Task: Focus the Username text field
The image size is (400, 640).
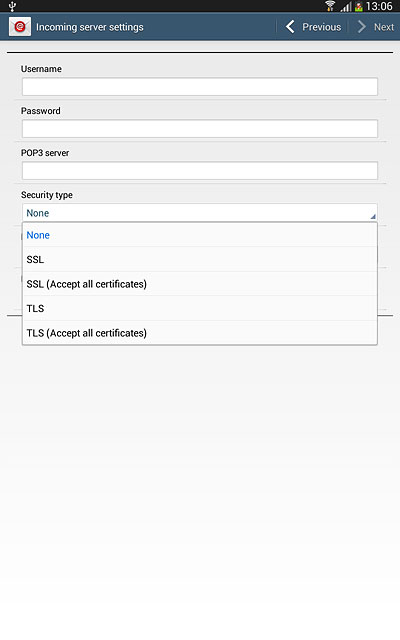Action: (200, 87)
